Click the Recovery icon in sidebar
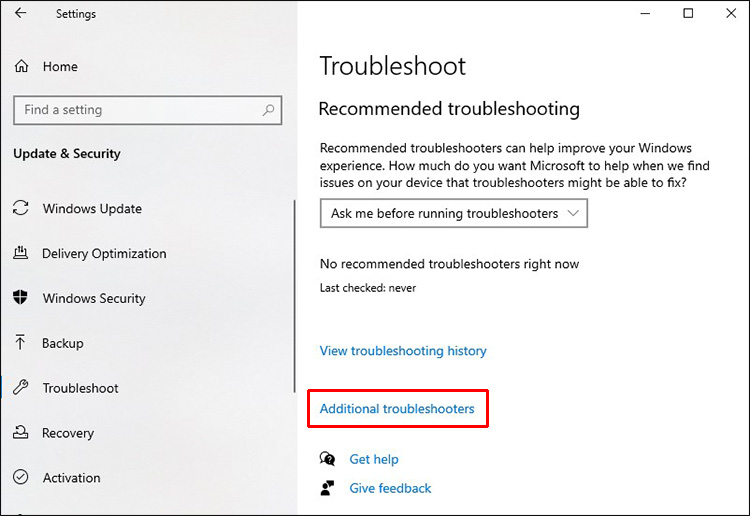750x516 pixels. tap(20, 433)
